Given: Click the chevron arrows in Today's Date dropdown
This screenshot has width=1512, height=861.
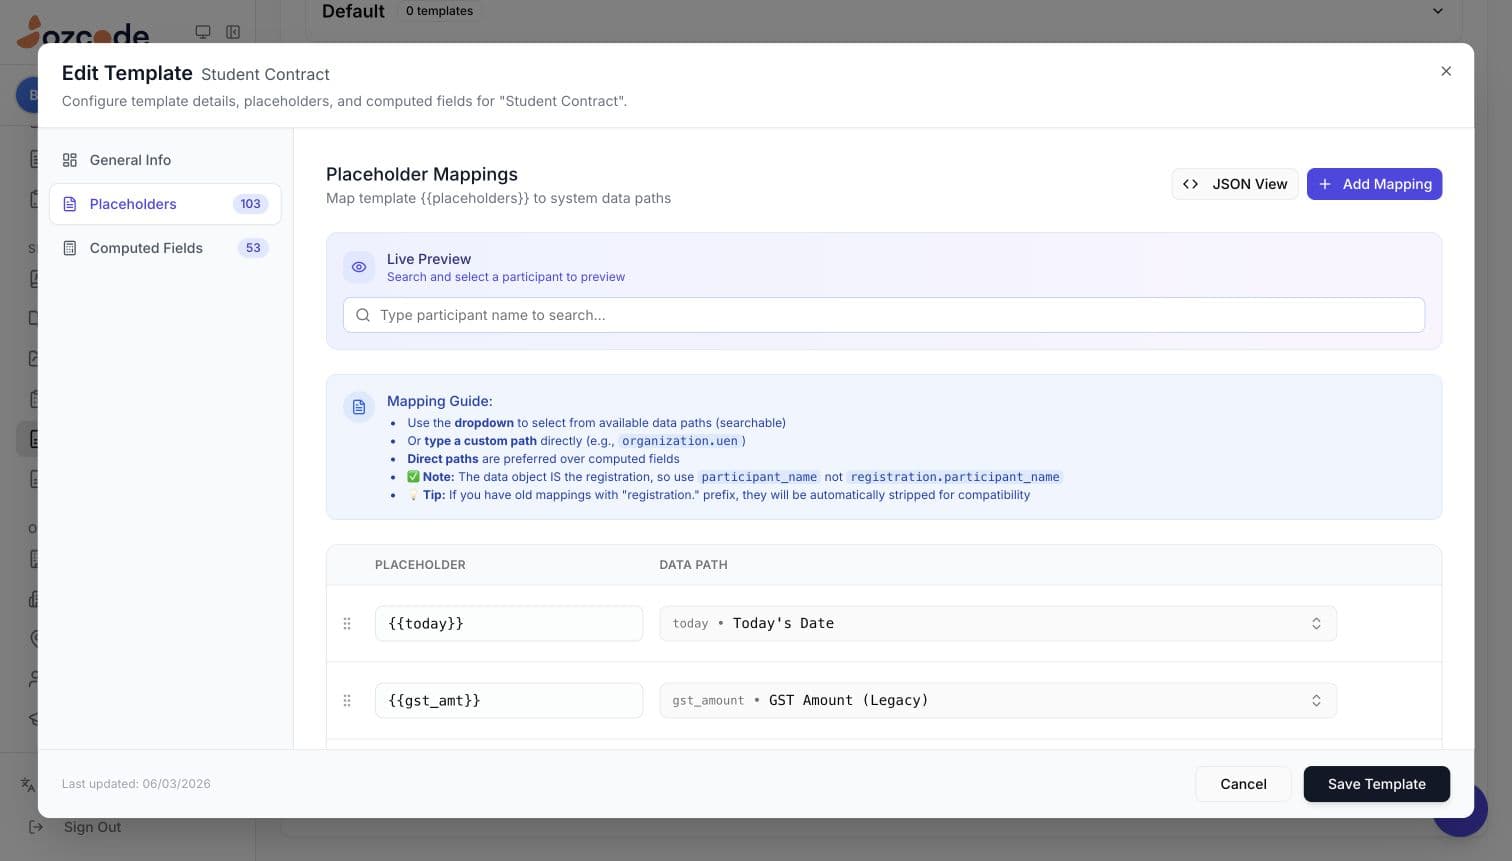Looking at the screenshot, I should tap(1316, 623).
